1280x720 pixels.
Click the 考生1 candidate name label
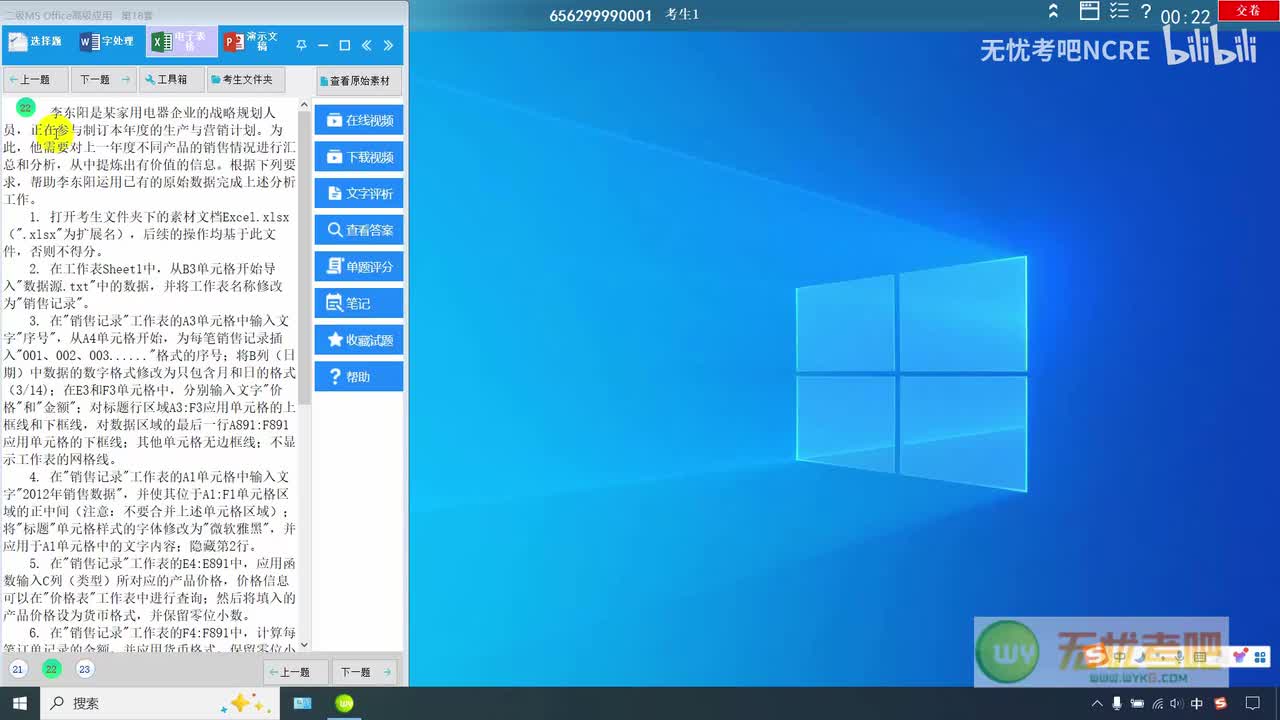pos(682,15)
